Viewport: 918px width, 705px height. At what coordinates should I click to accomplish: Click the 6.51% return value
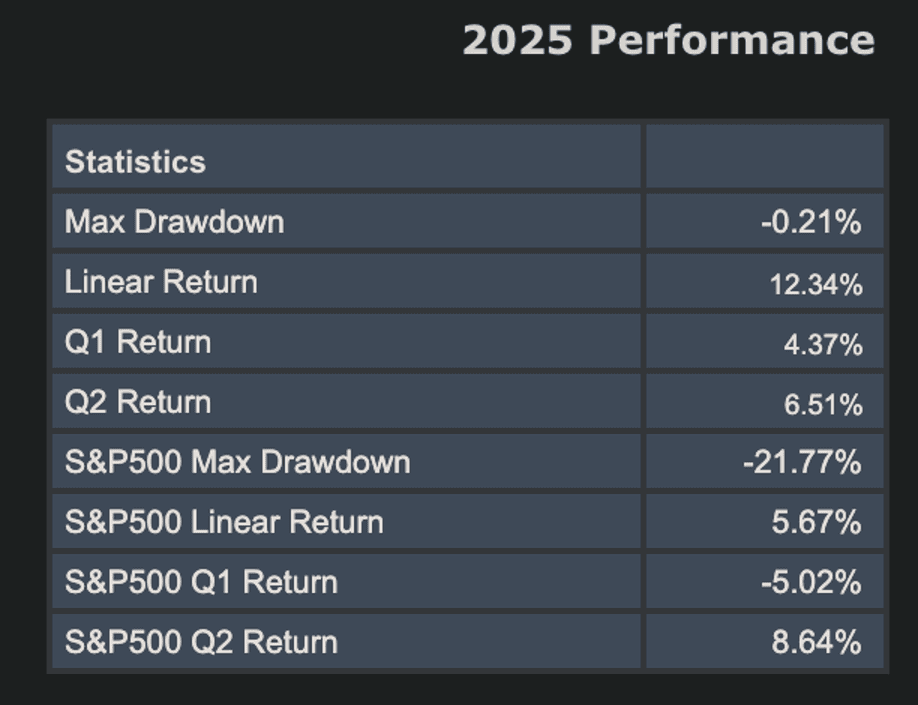pos(822,405)
